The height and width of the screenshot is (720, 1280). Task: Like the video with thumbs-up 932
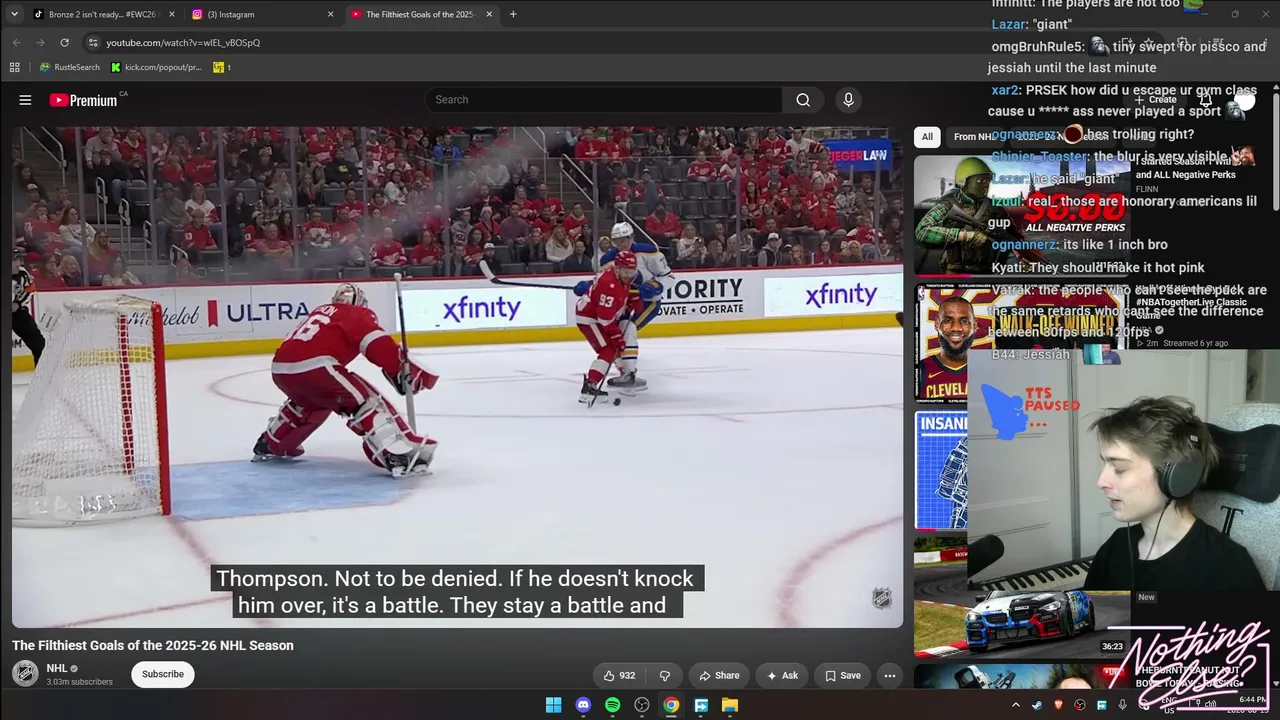click(619, 675)
